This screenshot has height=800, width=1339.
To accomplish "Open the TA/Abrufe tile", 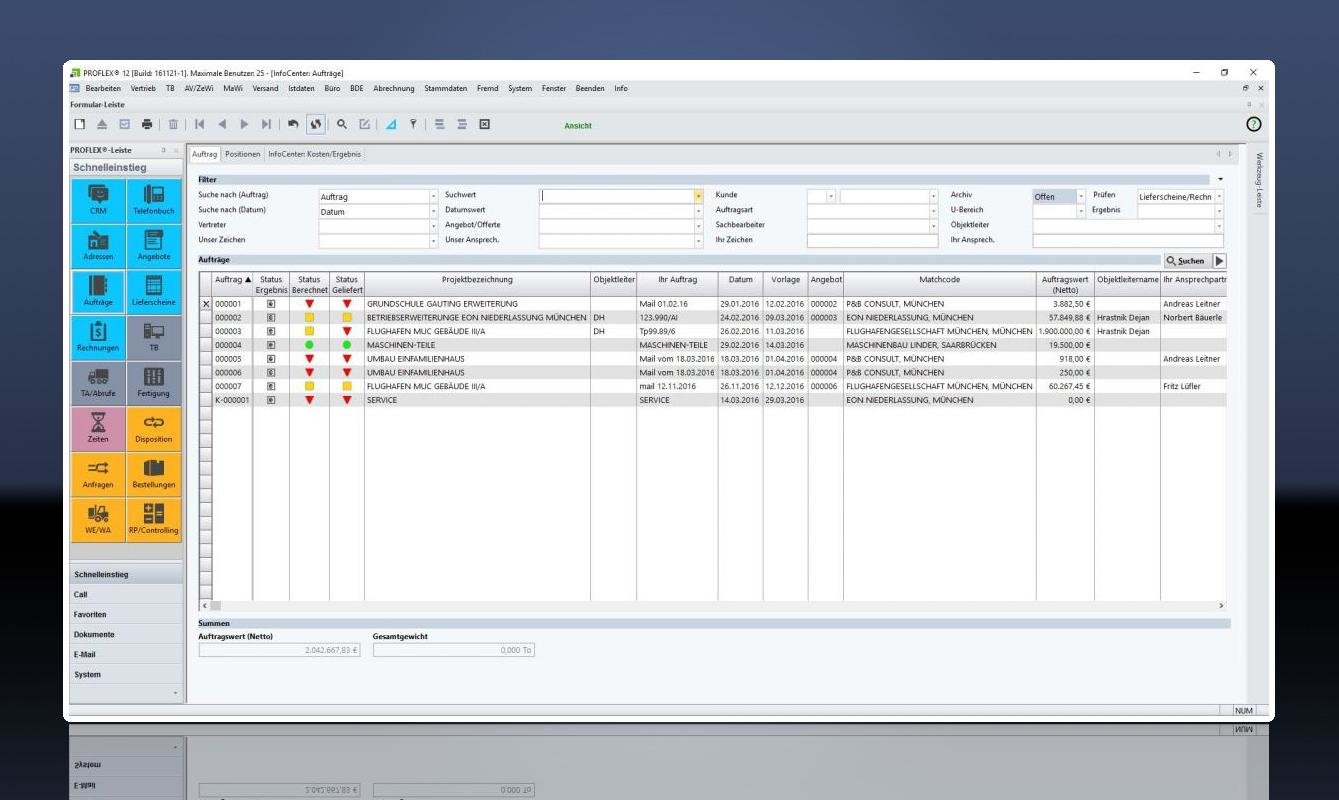I will 99,382.
